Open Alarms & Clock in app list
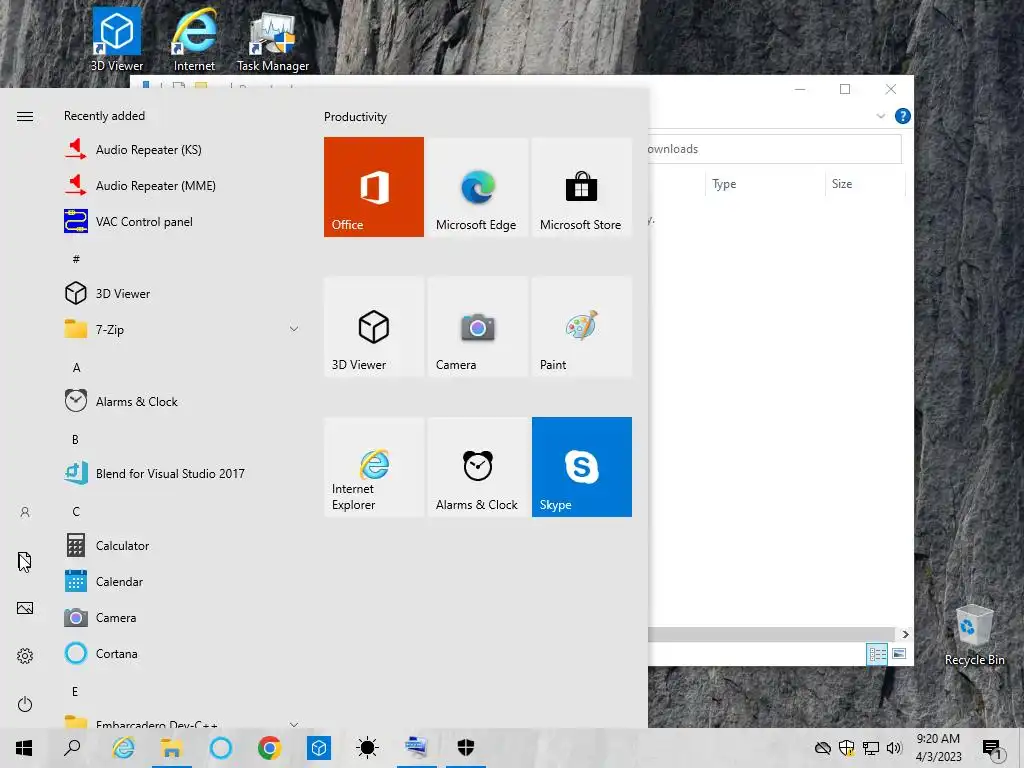Viewport: 1024px width, 768px height. coord(183,401)
